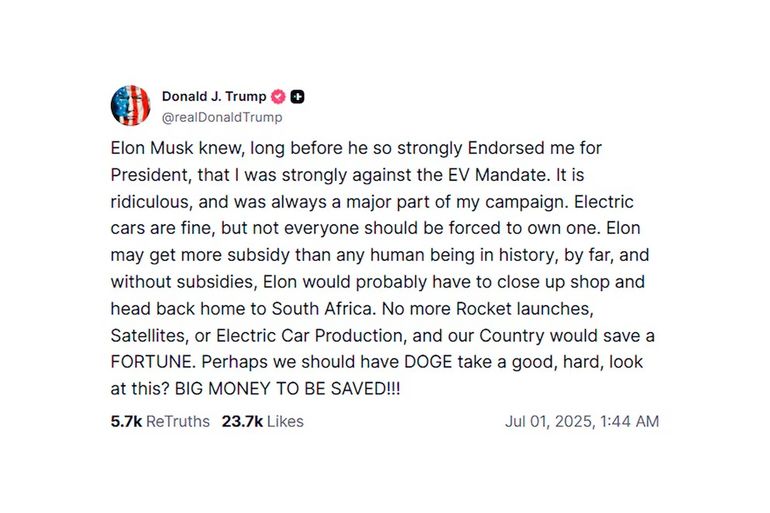Open the Donald J. Trump display name
Screen dimensions: 770x513
214,97
